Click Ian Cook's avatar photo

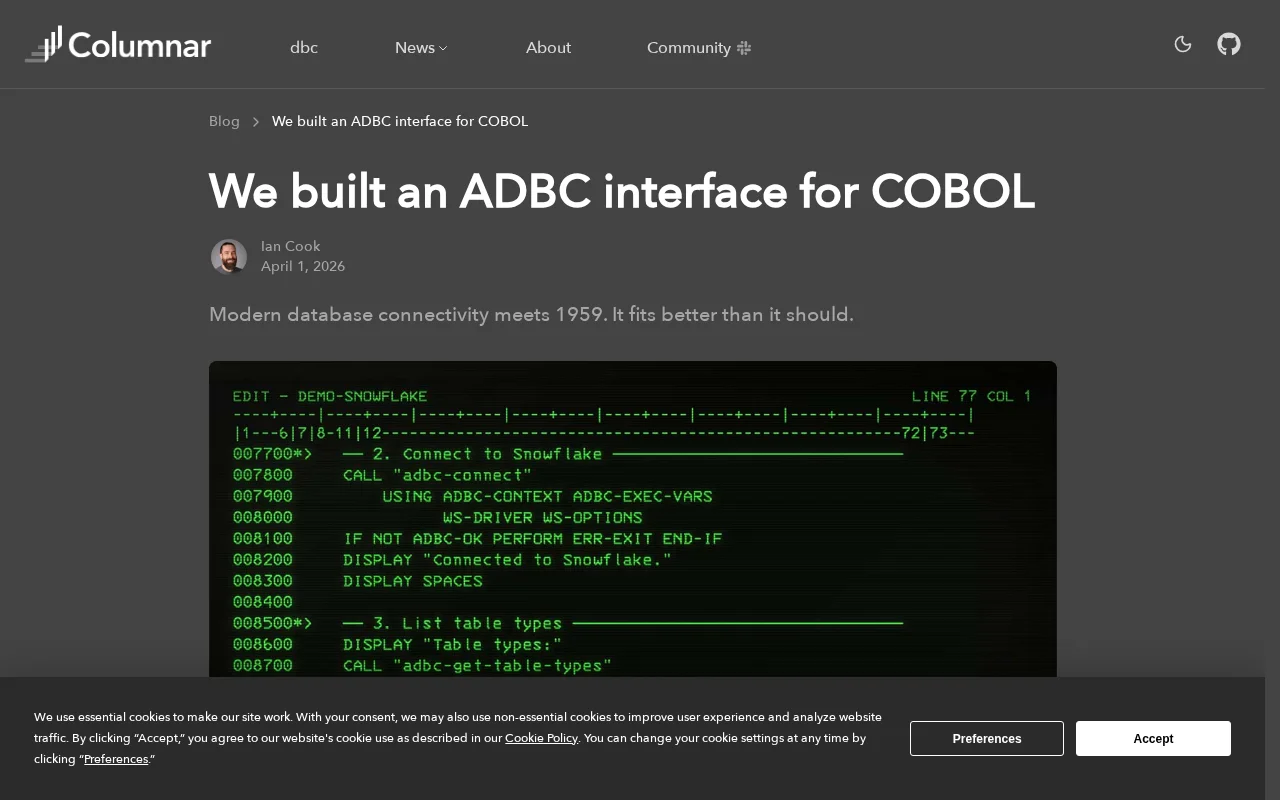[229, 257]
